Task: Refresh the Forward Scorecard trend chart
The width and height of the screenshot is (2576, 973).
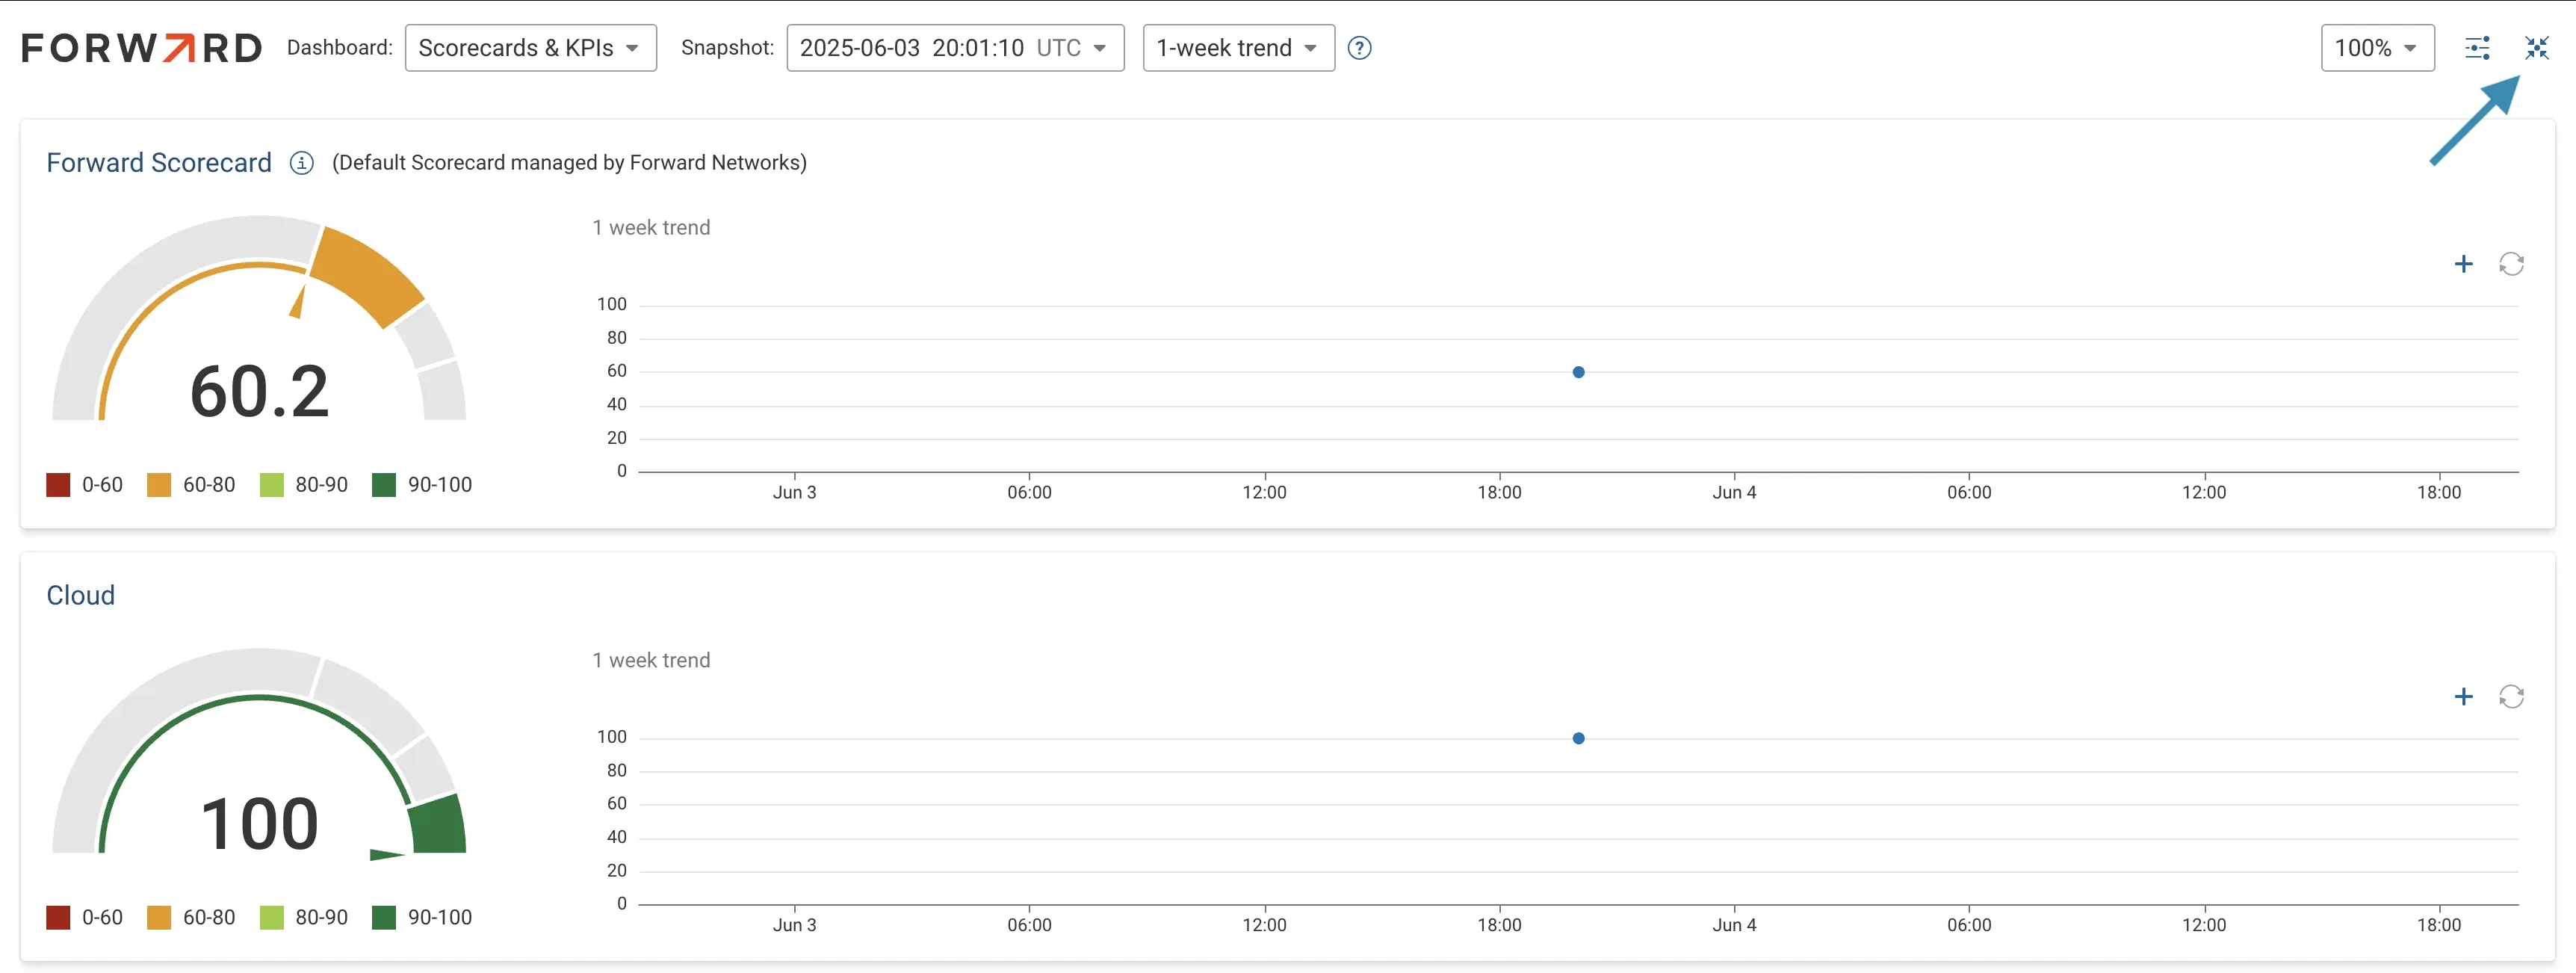Action: coord(2511,264)
